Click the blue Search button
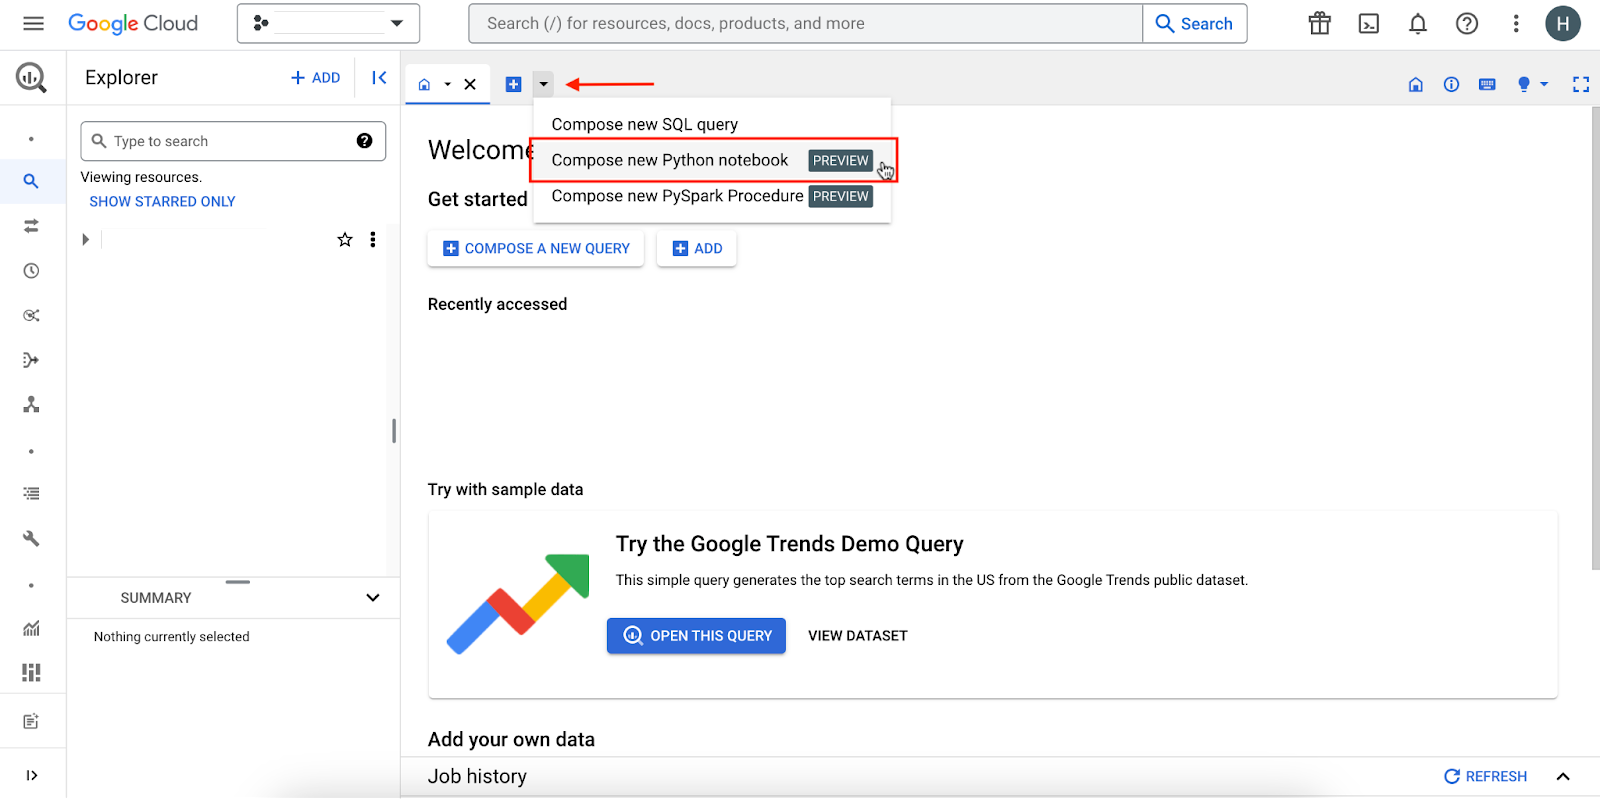 pos(1194,23)
